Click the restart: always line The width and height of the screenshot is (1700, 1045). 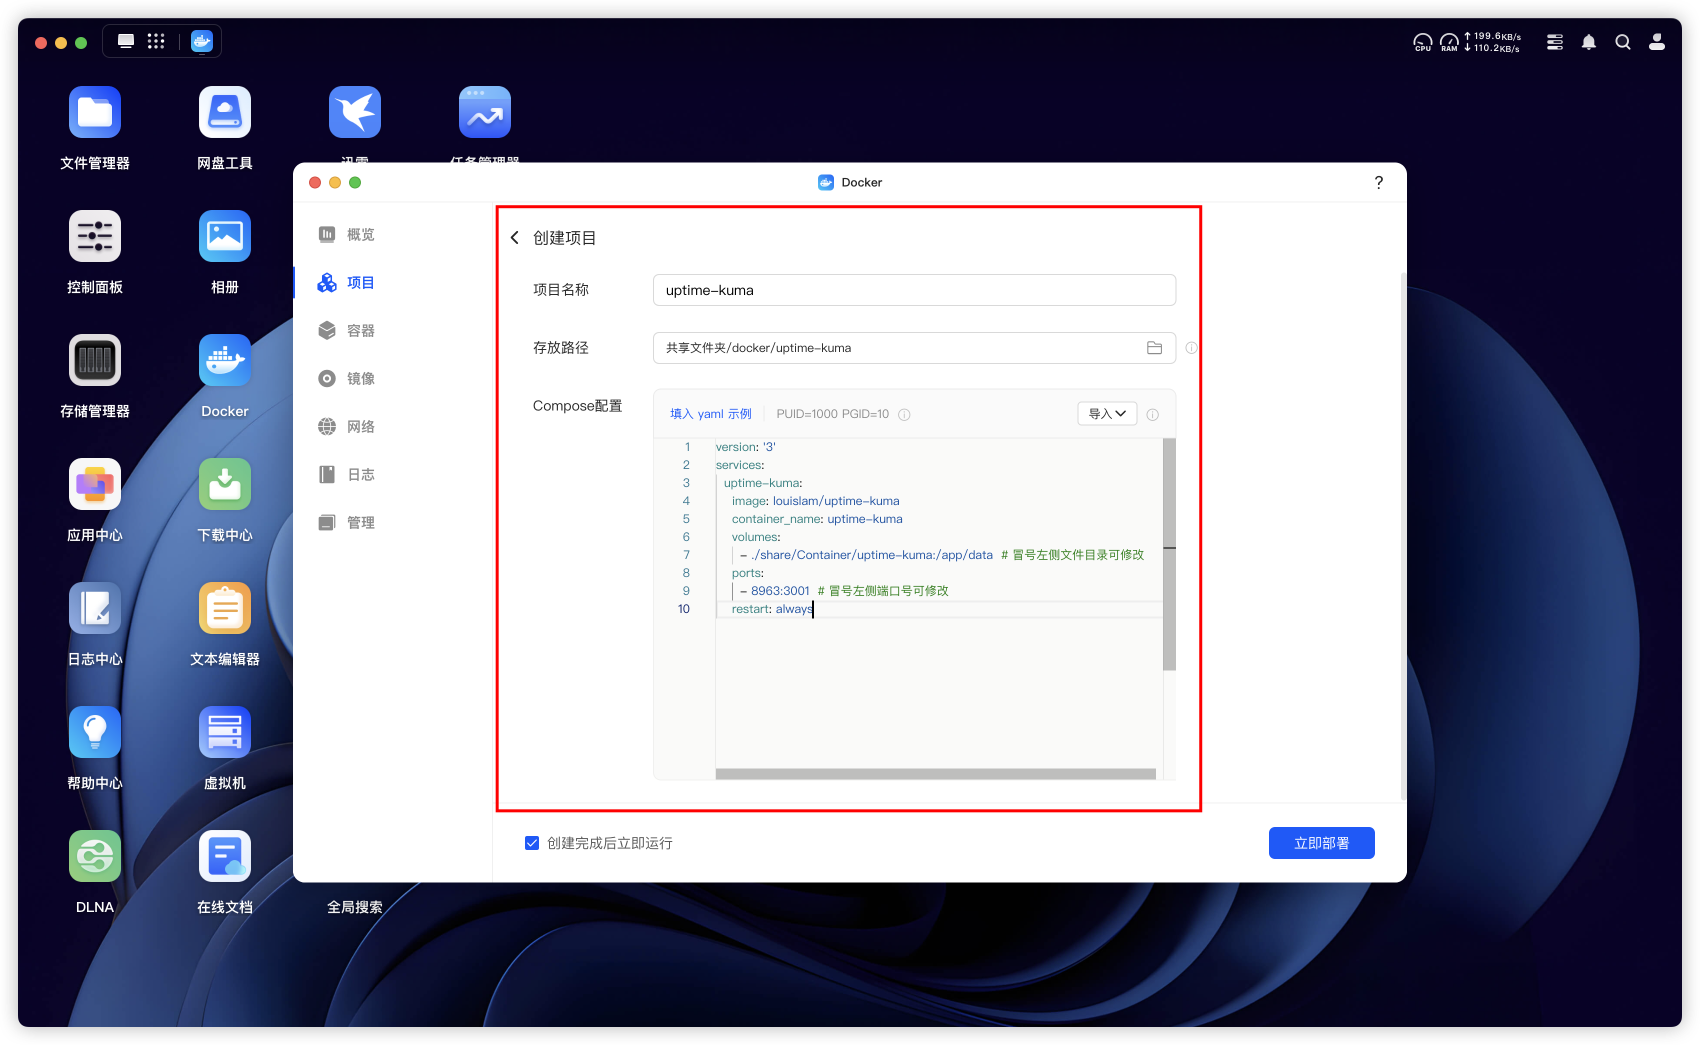tap(771, 609)
